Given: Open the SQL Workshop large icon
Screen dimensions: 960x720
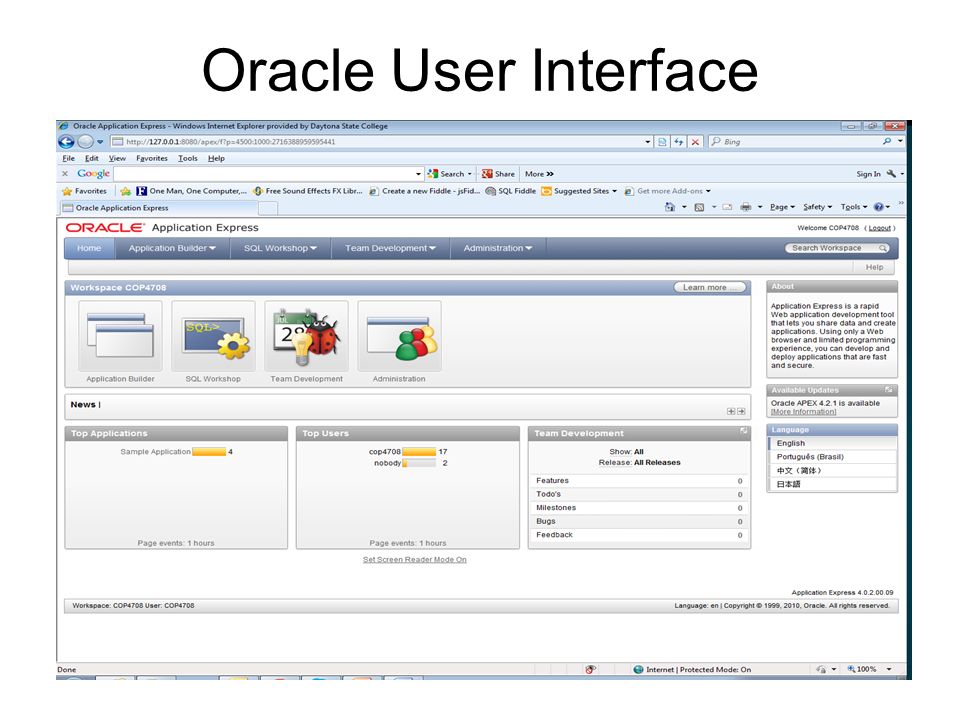Looking at the screenshot, I should [x=213, y=336].
